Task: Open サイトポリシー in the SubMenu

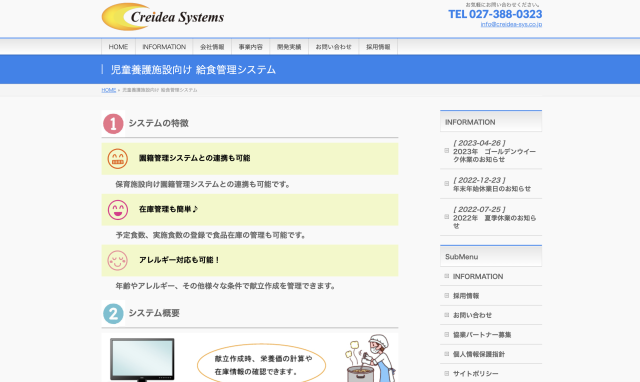Action: pyautogui.click(x=476, y=373)
